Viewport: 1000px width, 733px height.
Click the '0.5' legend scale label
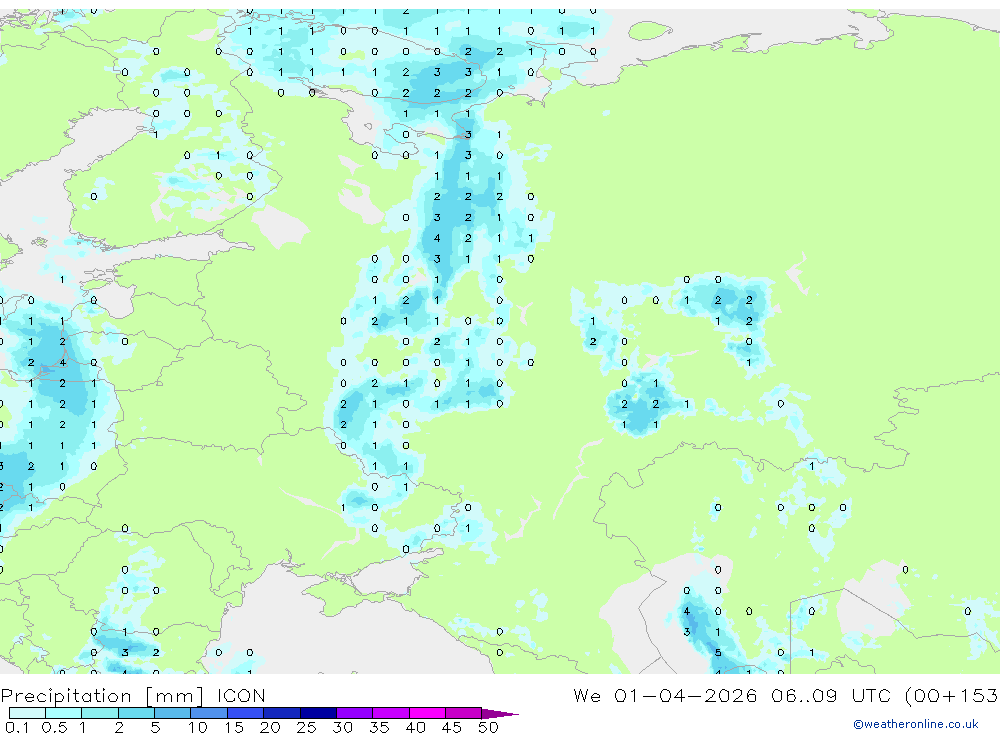coord(54,727)
